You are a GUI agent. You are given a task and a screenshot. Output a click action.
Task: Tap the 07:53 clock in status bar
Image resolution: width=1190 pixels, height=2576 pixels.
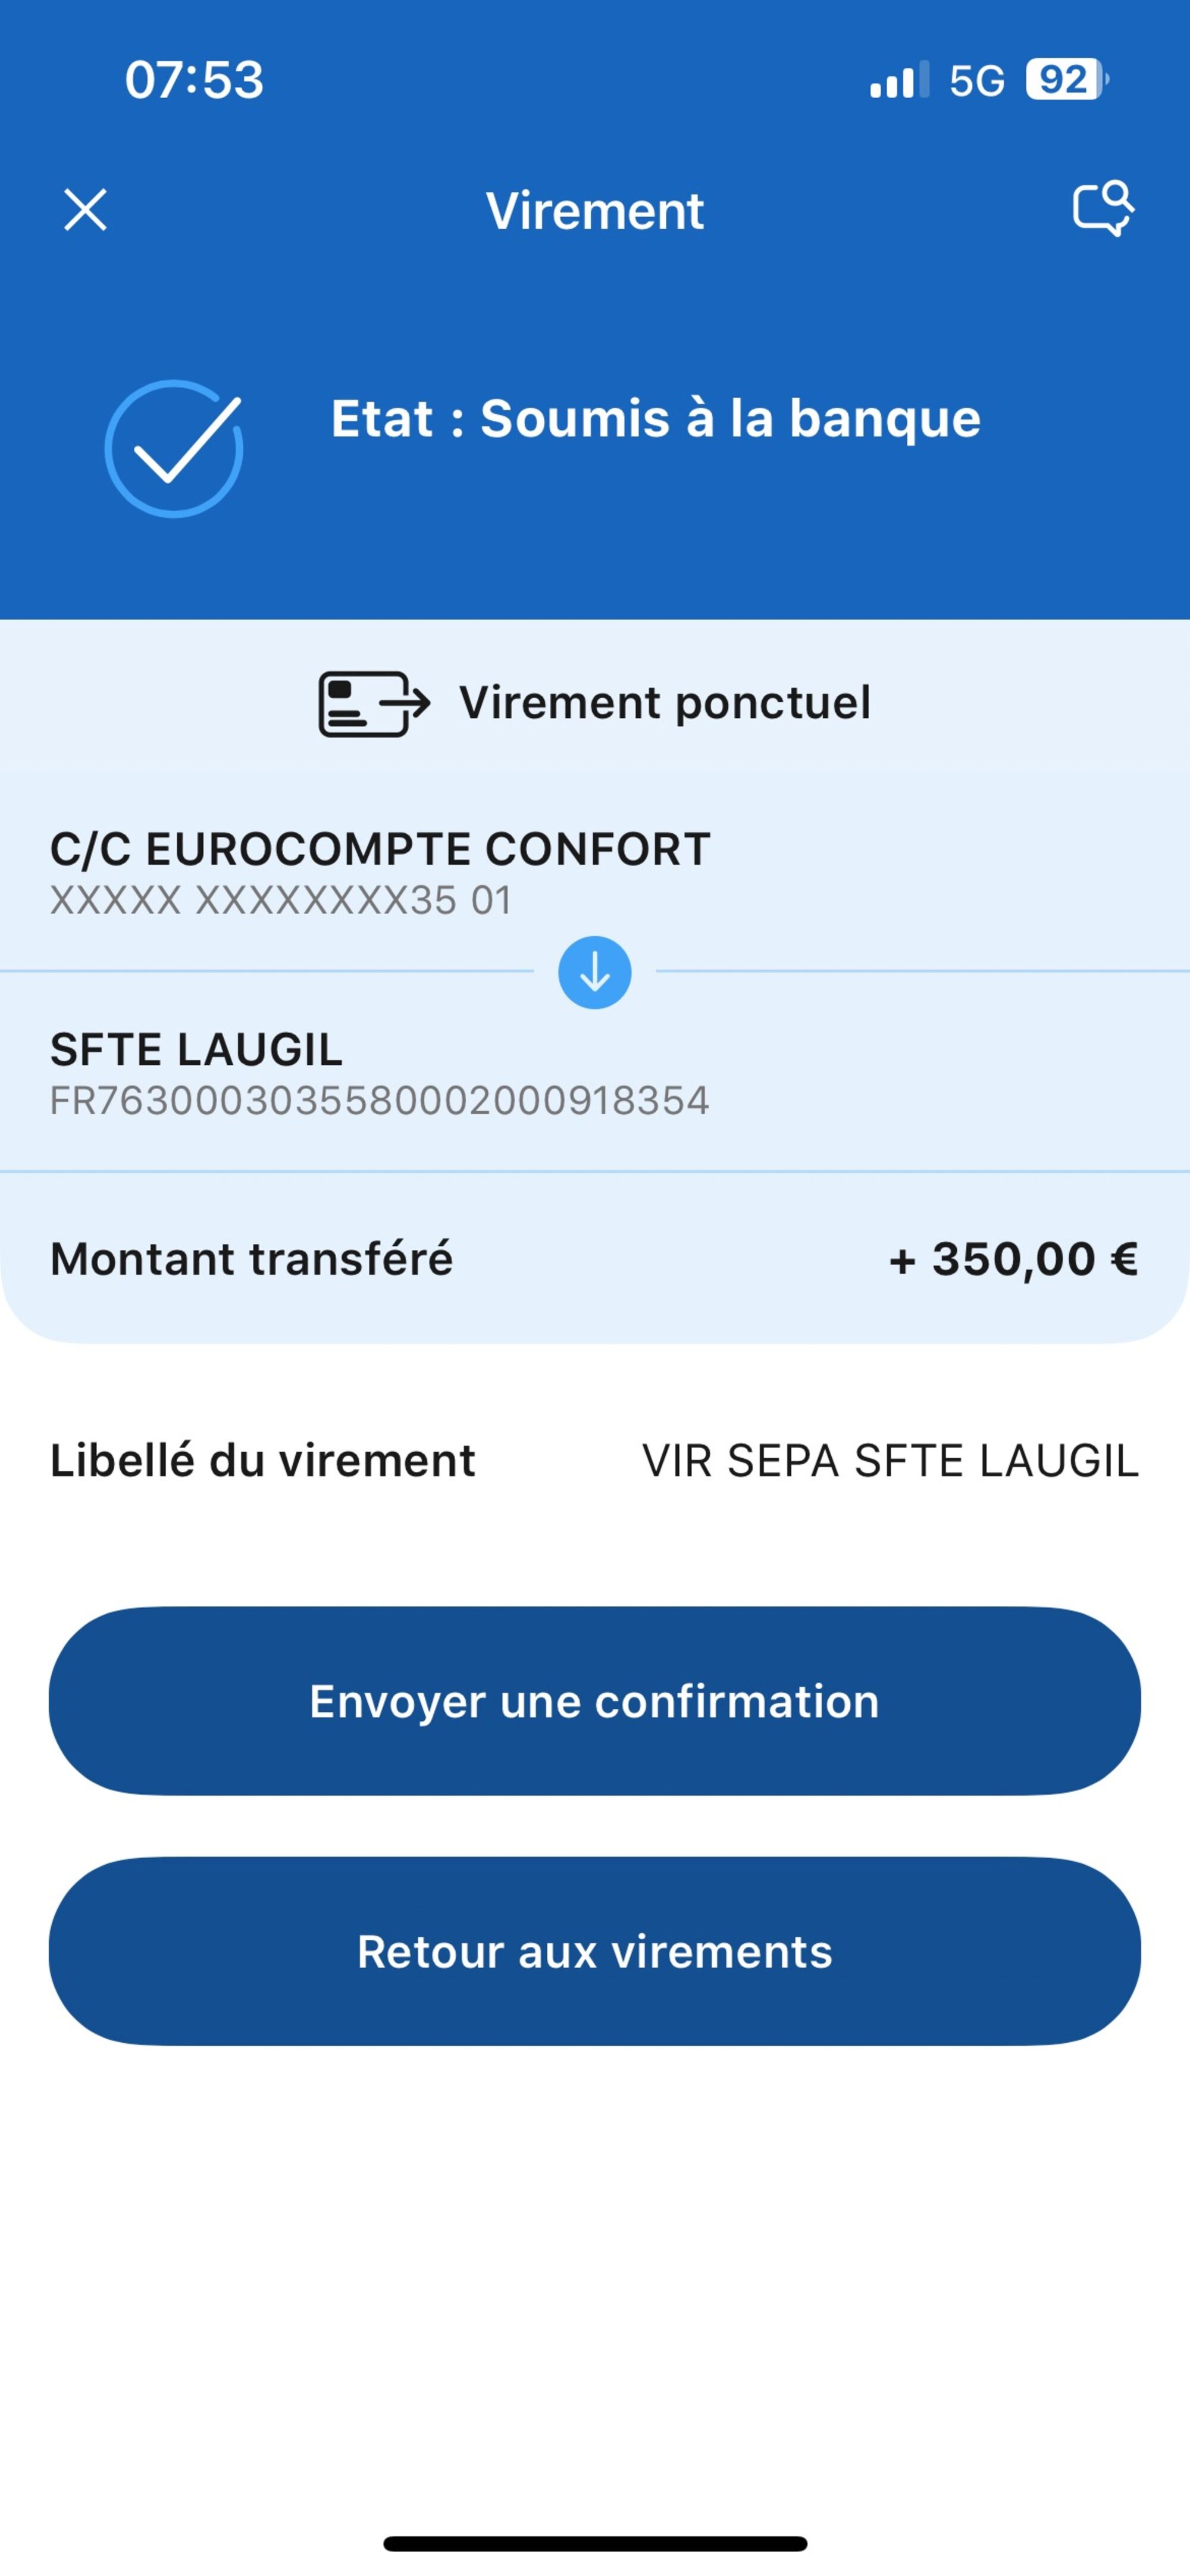coord(194,80)
